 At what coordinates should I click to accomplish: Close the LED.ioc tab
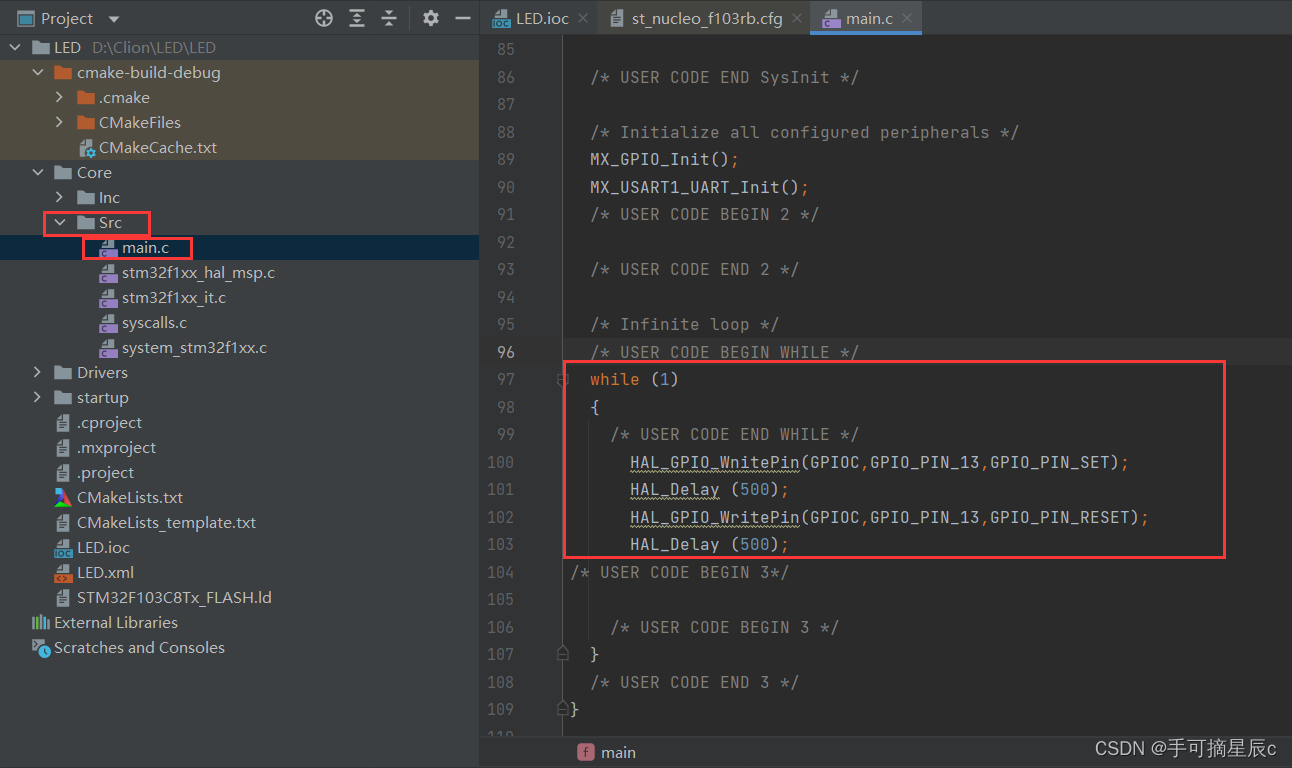585,19
